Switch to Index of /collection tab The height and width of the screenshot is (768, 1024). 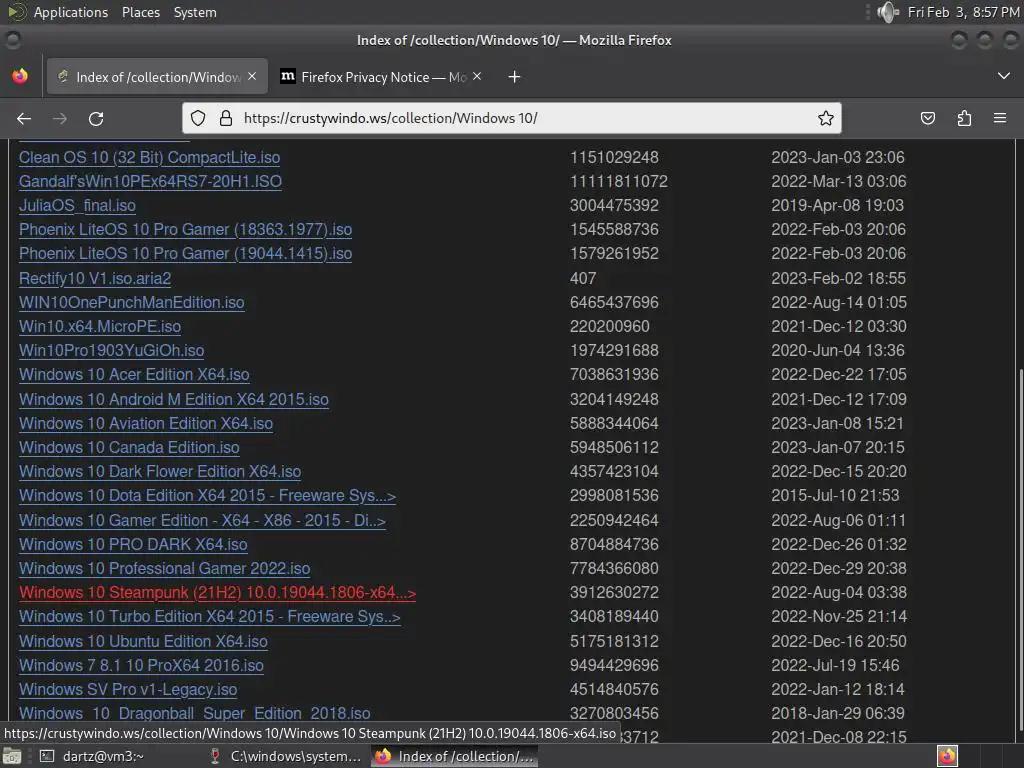[x=157, y=77]
